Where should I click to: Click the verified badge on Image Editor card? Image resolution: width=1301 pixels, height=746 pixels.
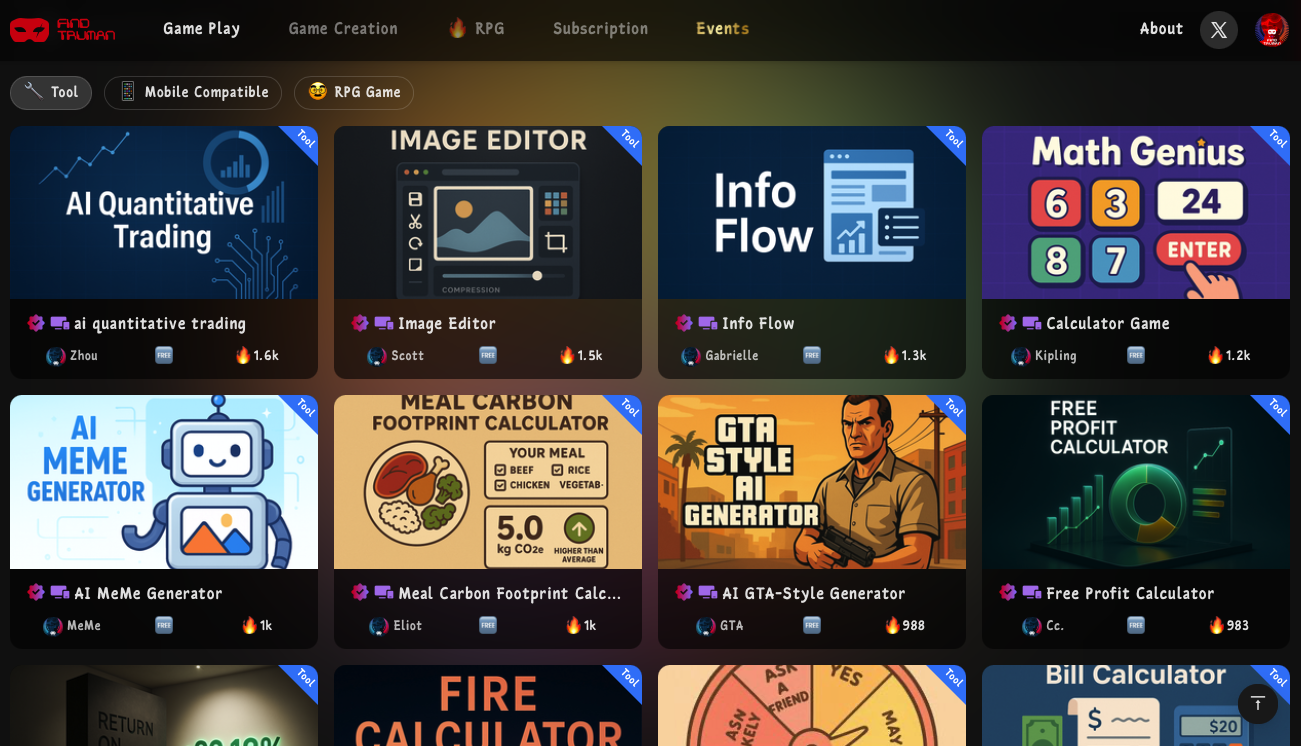coord(360,323)
